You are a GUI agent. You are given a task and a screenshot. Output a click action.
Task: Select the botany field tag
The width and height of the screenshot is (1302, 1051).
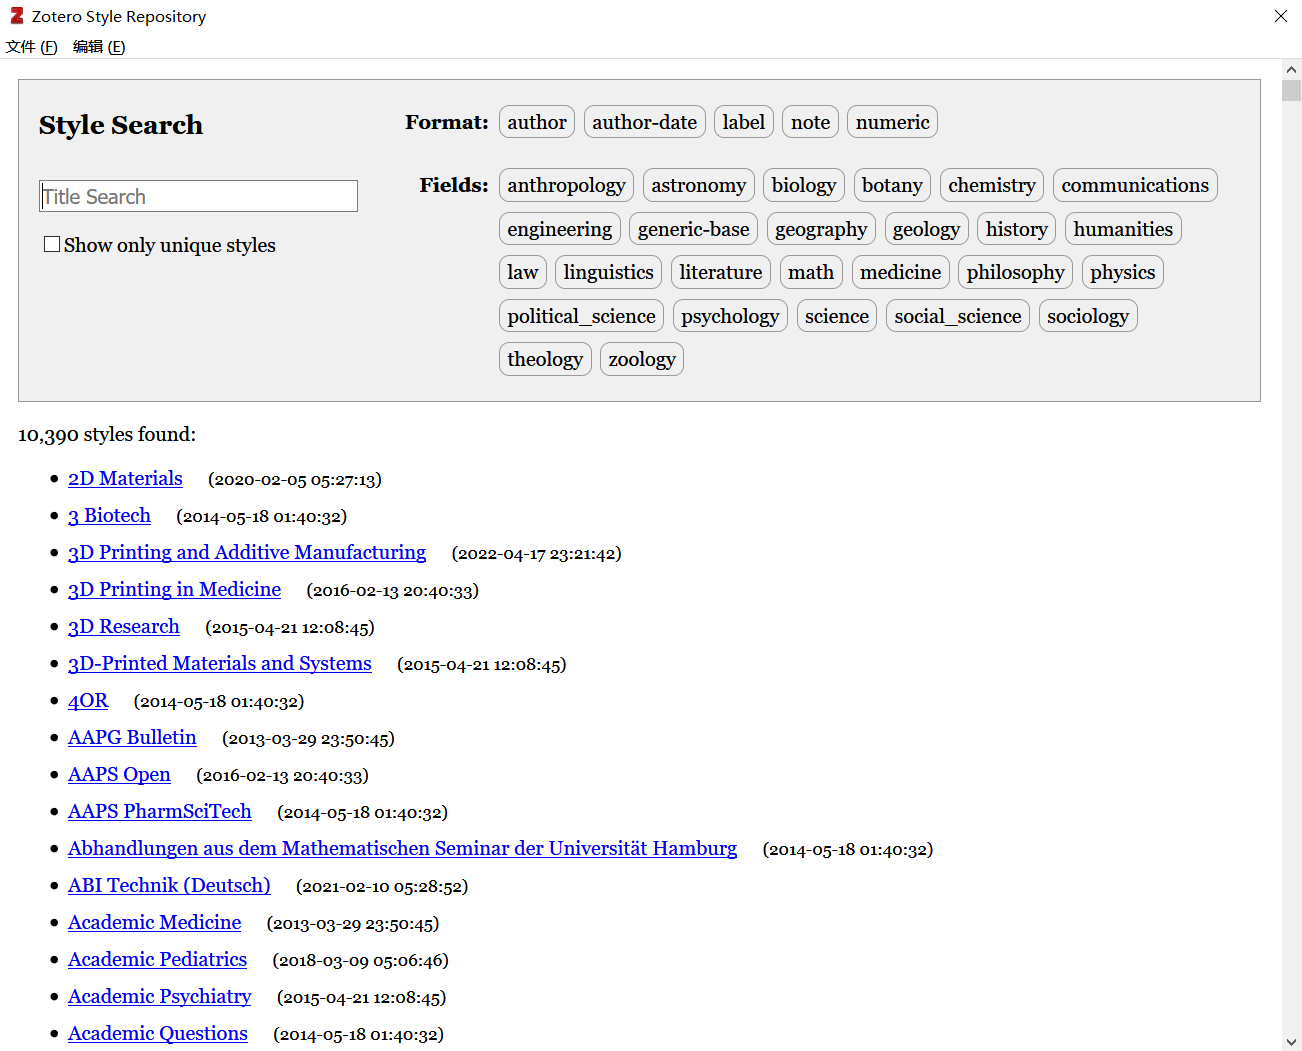tap(892, 185)
